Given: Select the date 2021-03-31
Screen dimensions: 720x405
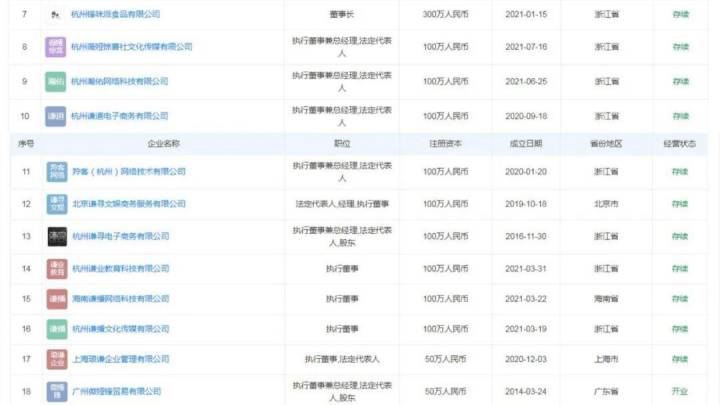Looking at the screenshot, I should (526, 268).
